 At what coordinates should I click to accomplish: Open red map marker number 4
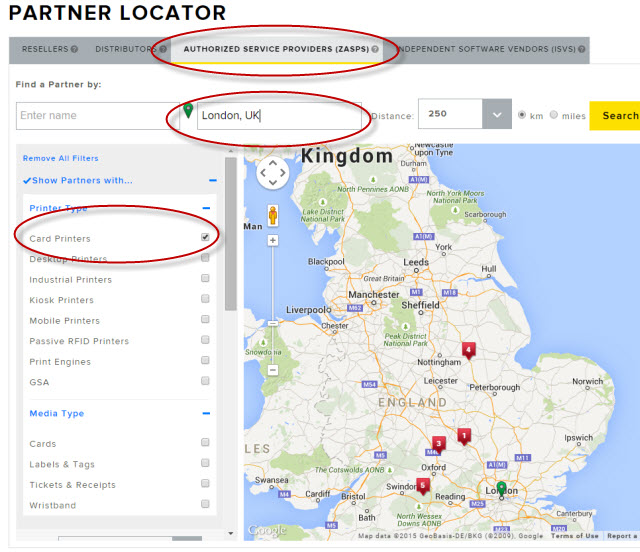pyautogui.click(x=469, y=350)
